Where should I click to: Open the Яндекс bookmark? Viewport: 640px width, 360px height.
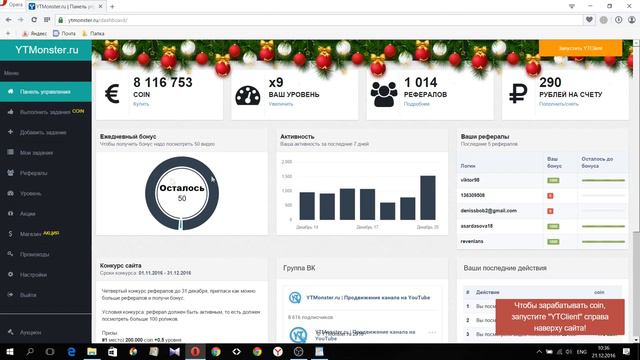coord(35,33)
